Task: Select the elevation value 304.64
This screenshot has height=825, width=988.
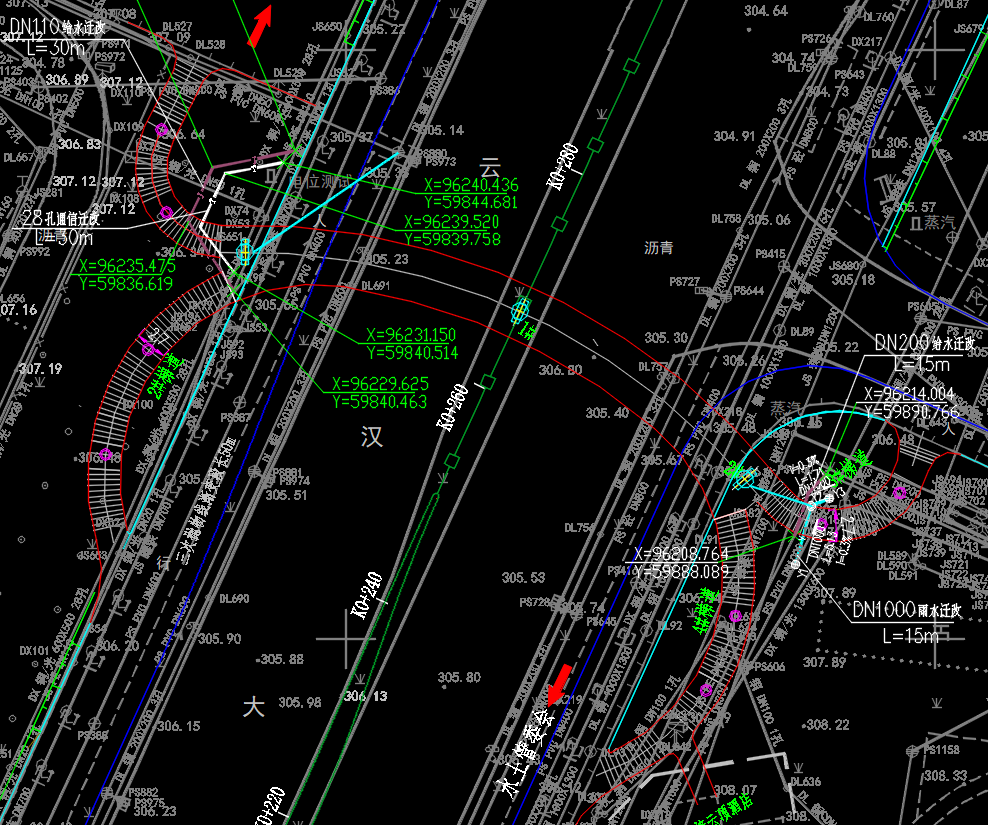Action: (x=766, y=11)
